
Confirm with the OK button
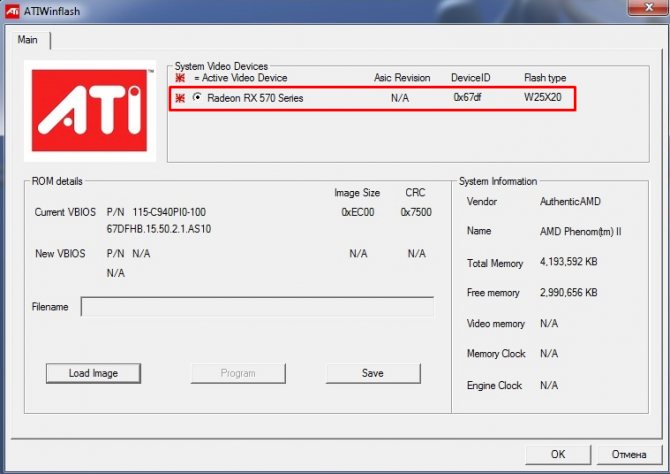[558, 454]
